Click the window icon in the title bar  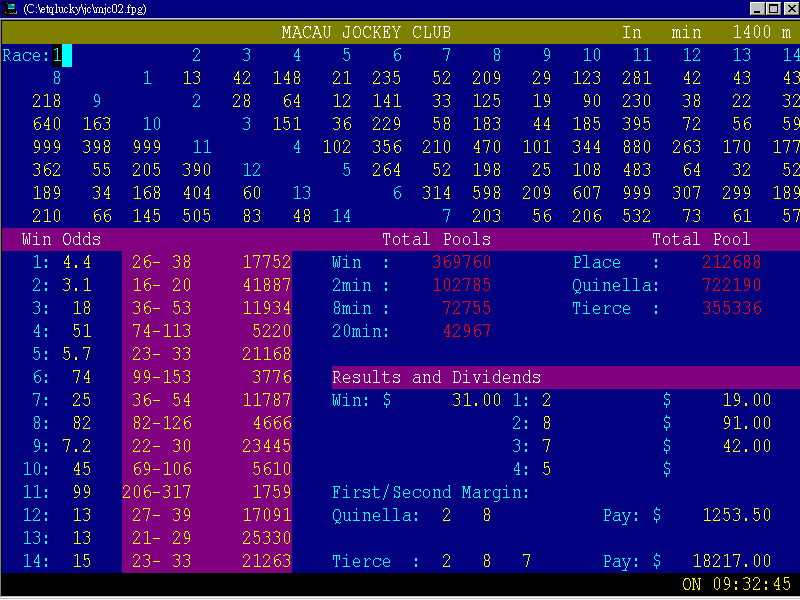tap(9, 8)
